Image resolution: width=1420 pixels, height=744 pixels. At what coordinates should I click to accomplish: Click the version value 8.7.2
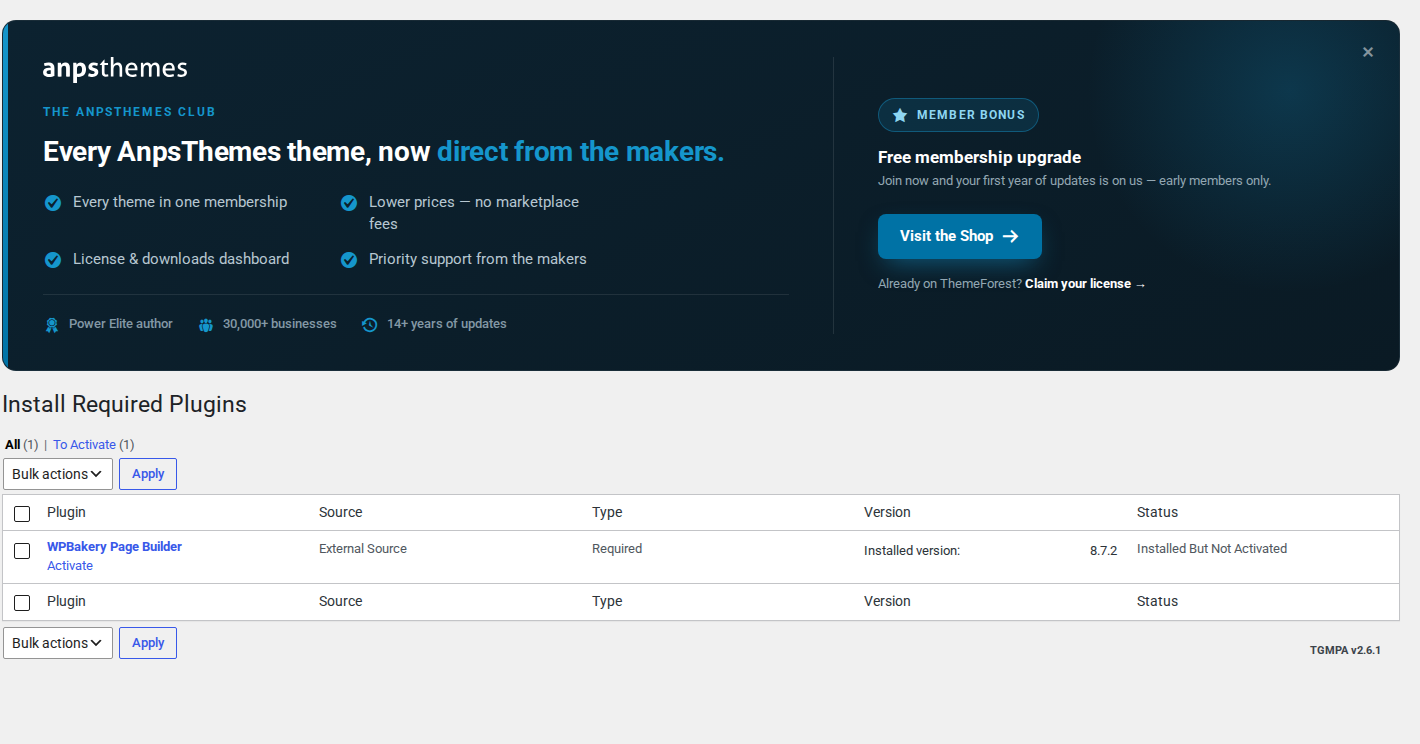(1103, 551)
